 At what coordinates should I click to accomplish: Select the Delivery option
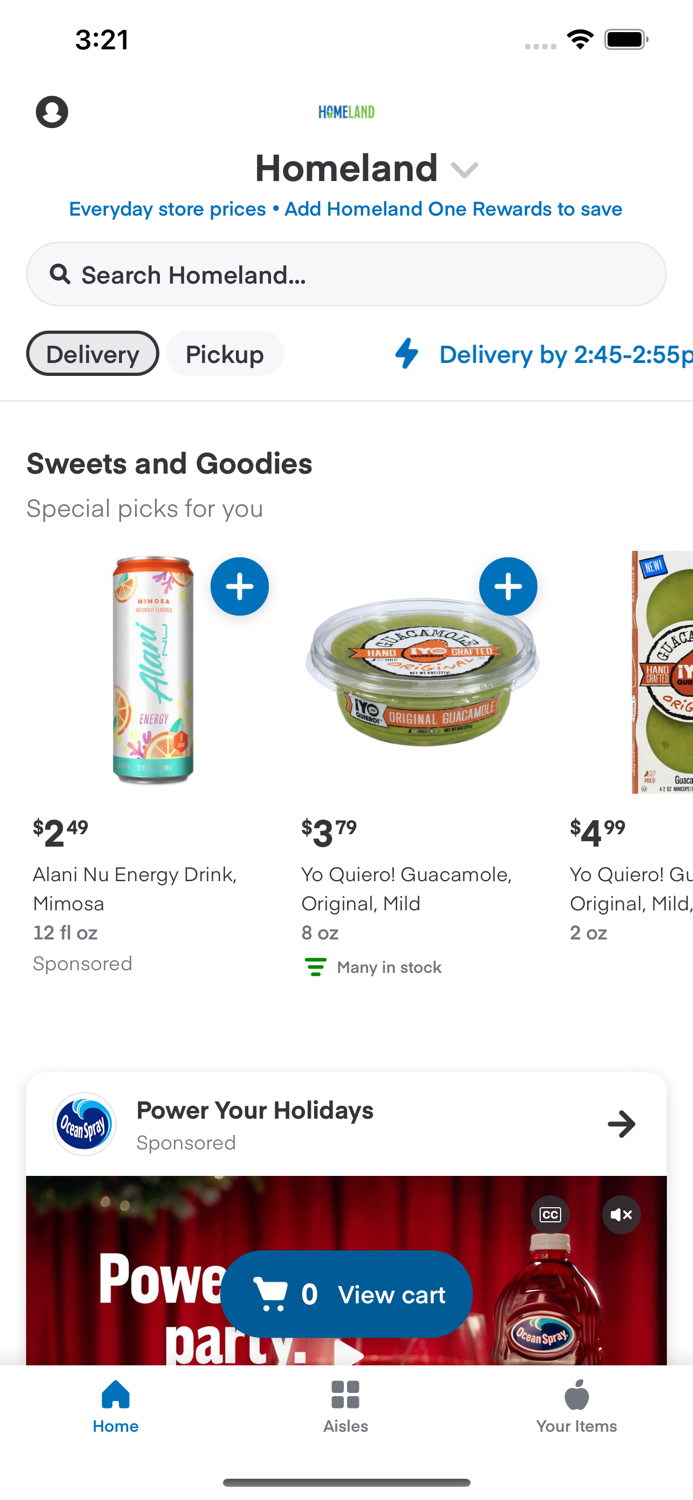[92, 353]
